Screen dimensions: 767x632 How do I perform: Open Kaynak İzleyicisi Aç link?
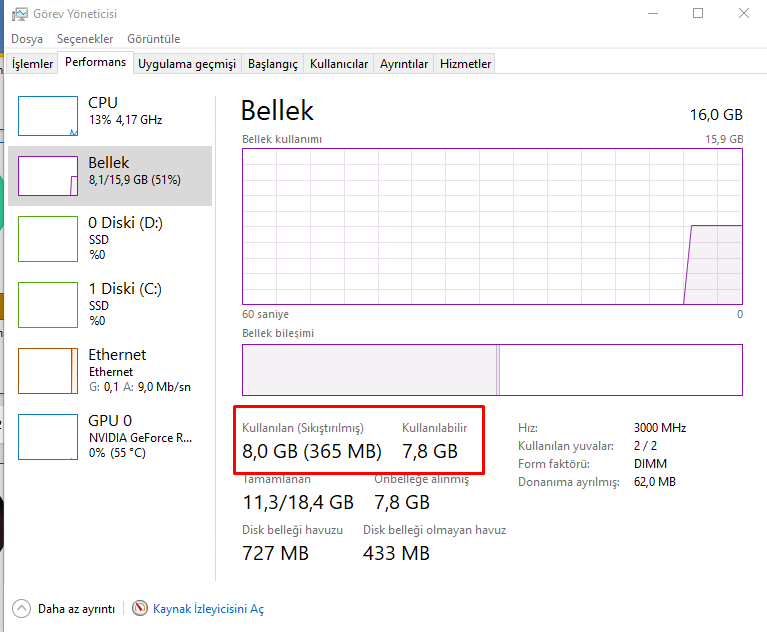point(208,608)
